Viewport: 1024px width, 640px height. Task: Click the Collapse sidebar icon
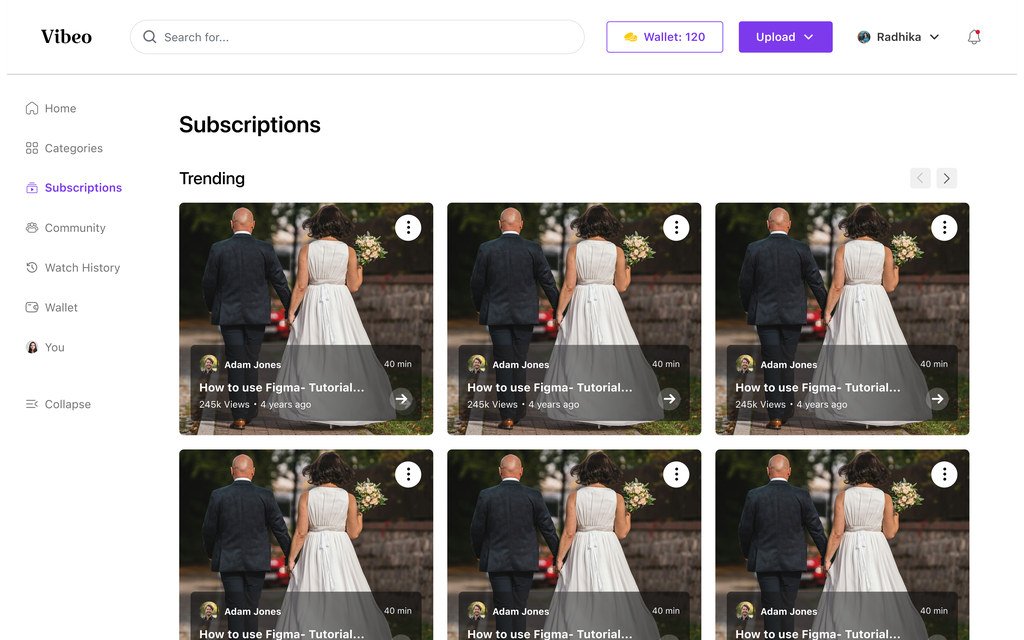(x=31, y=404)
